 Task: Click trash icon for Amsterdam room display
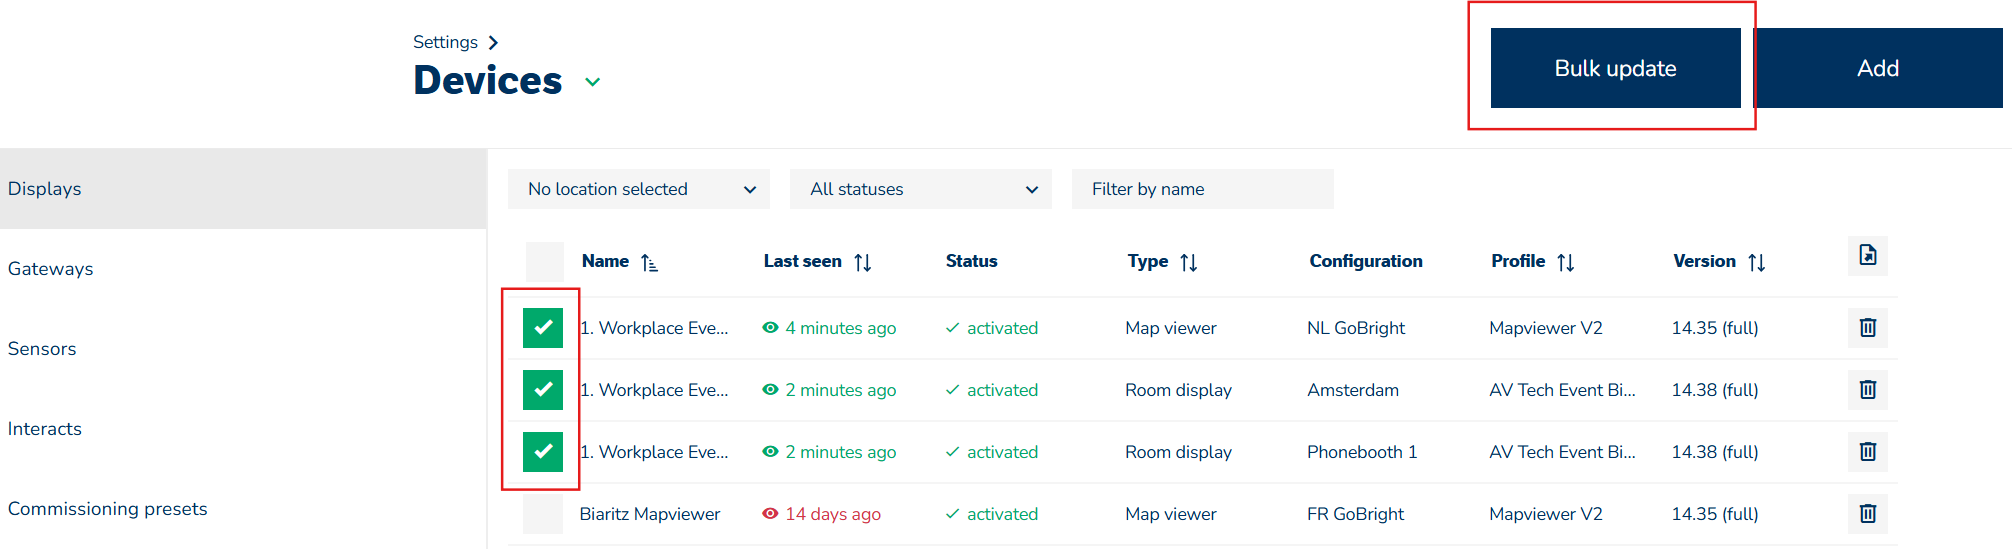[x=1867, y=390]
